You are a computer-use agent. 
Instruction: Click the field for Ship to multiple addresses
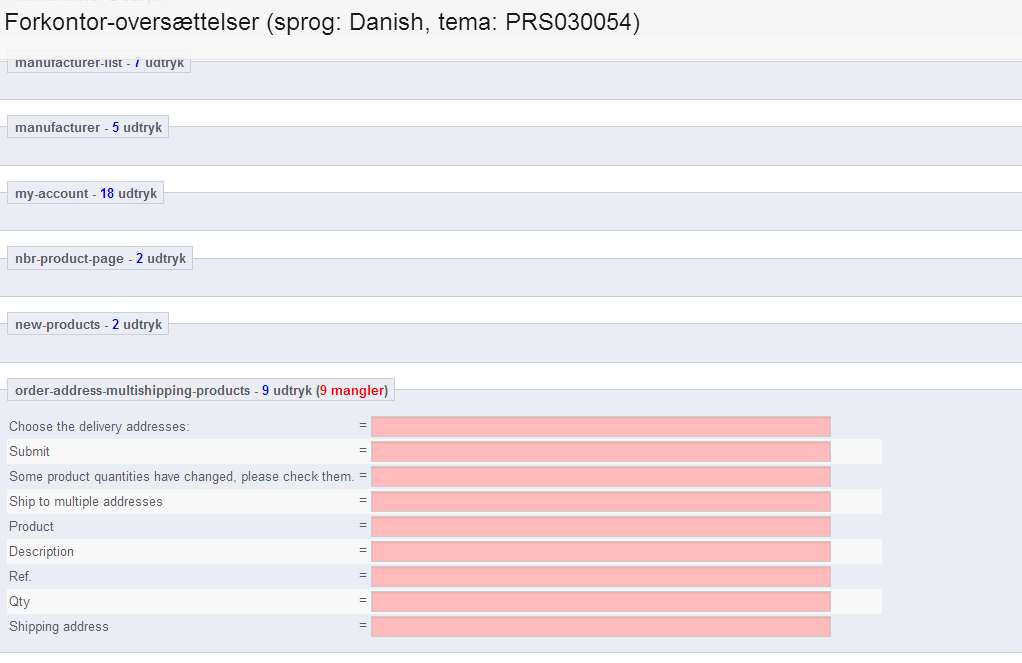pyautogui.click(x=601, y=502)
